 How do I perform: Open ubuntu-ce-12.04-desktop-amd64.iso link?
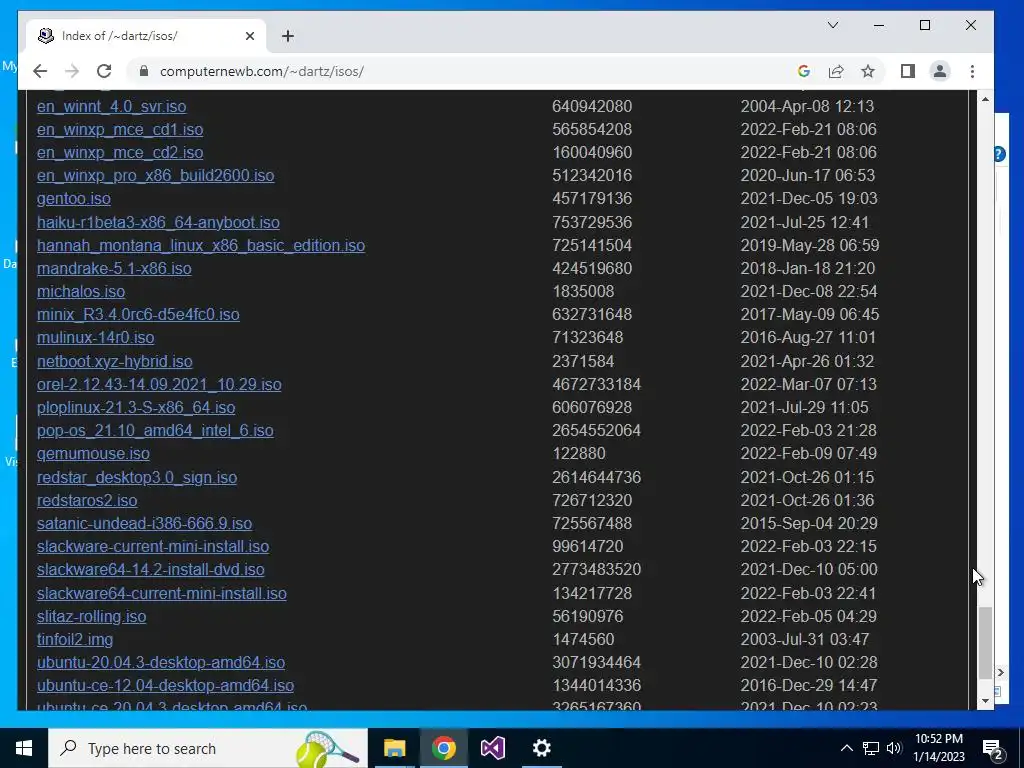165,686
